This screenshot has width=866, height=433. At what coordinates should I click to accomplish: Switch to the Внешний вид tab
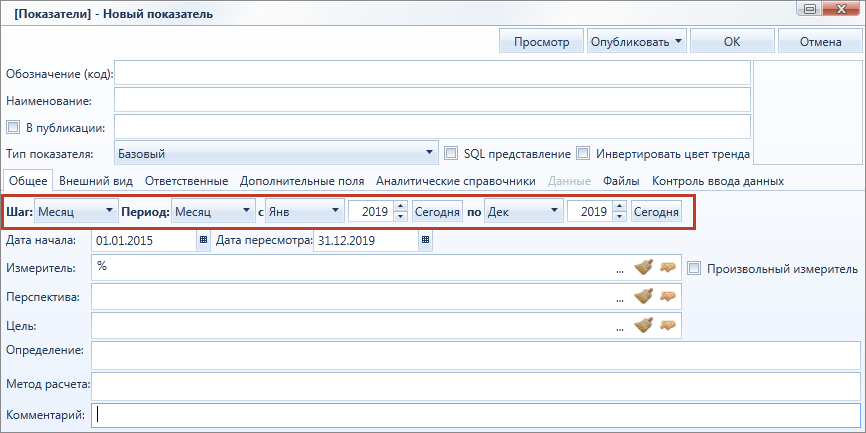[x=97, y=181]
